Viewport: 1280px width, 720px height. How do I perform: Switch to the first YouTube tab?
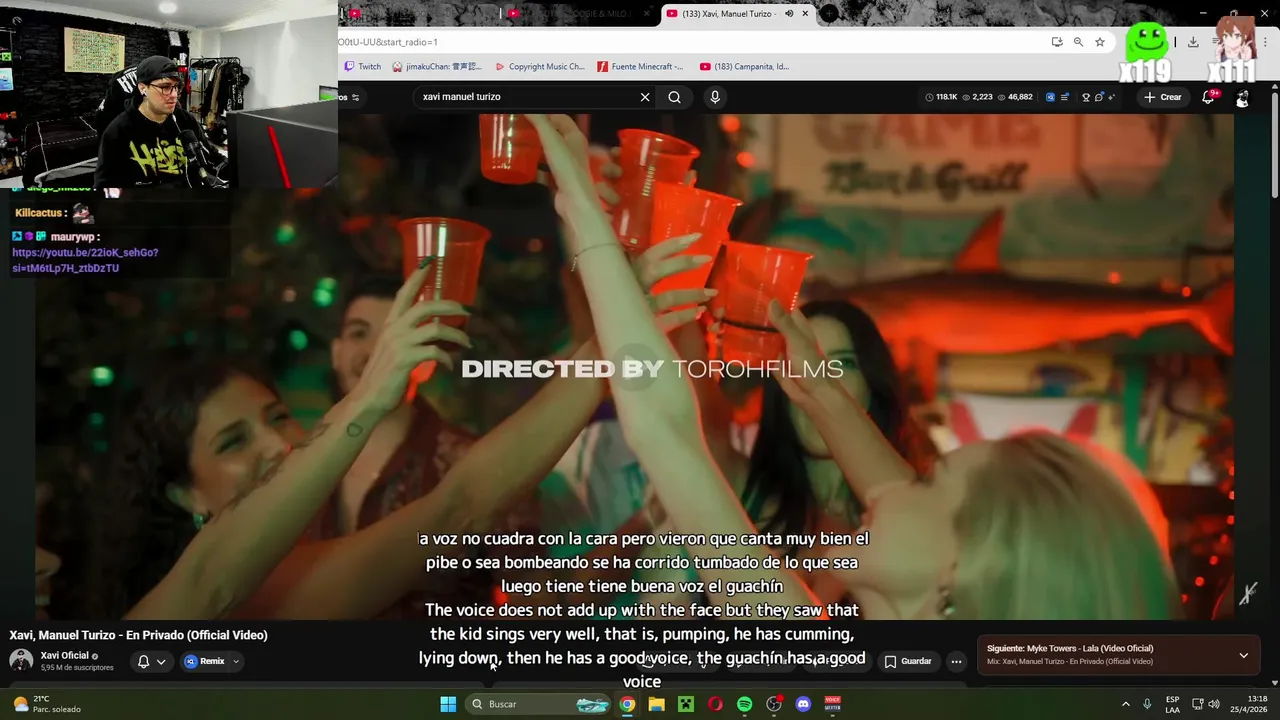(420, 14)
